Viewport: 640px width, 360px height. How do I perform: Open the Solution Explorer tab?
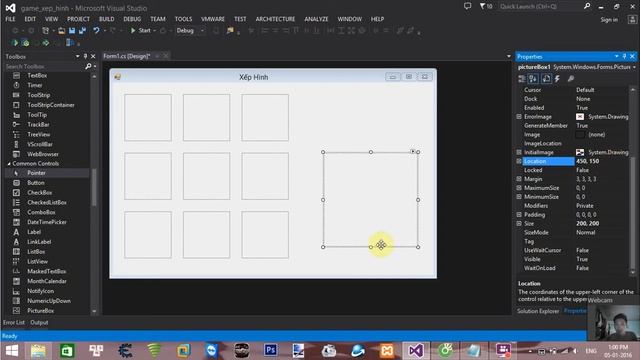coord(538,311)
